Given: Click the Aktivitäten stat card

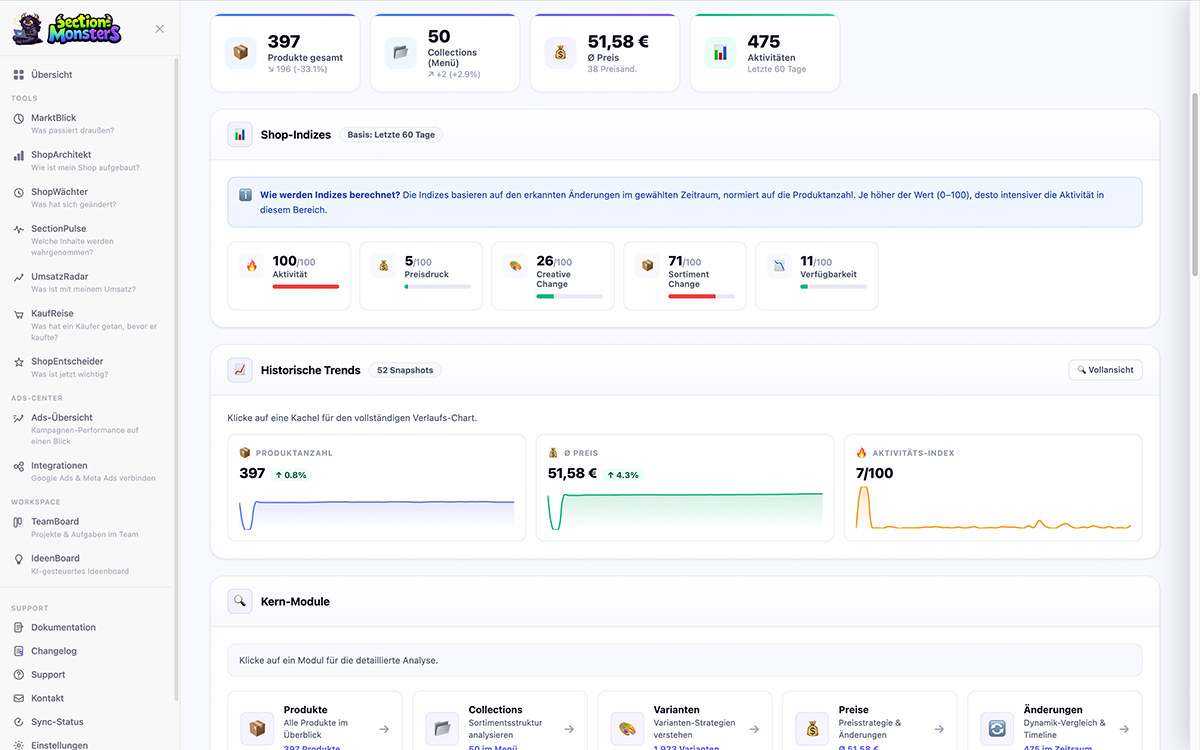Looking at the screenshot, I should pos(765,53).
